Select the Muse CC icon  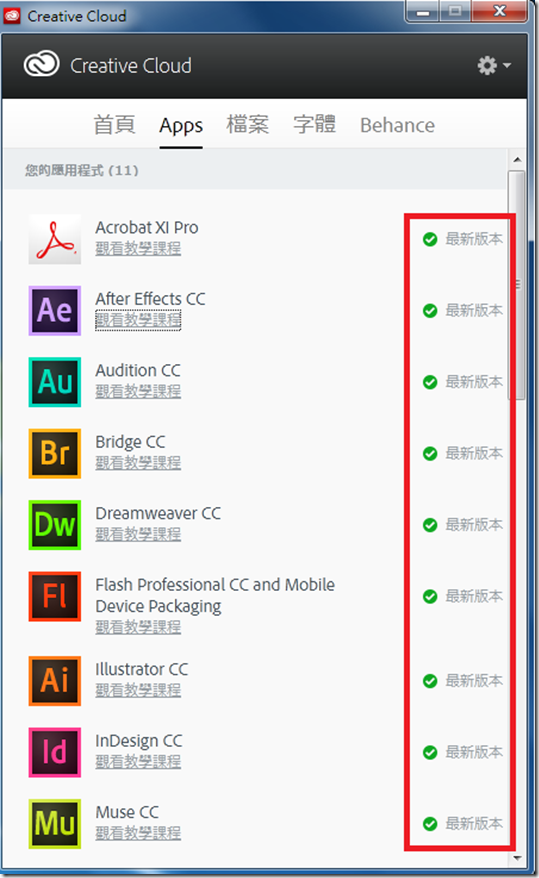tap(55, 824)
